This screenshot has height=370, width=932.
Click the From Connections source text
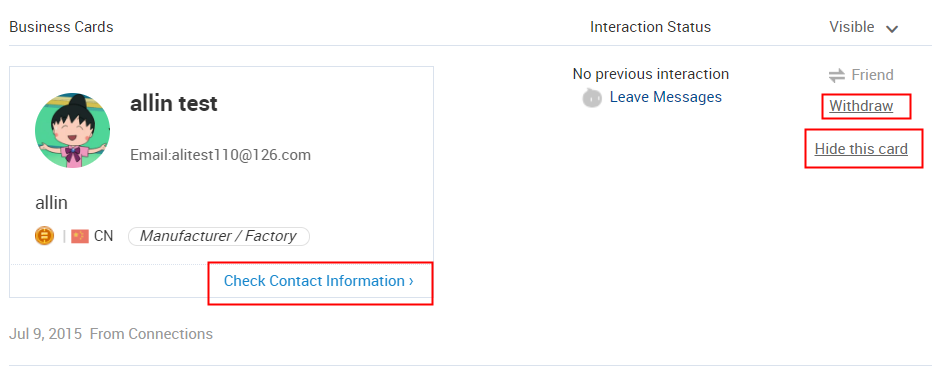[151, 334]
